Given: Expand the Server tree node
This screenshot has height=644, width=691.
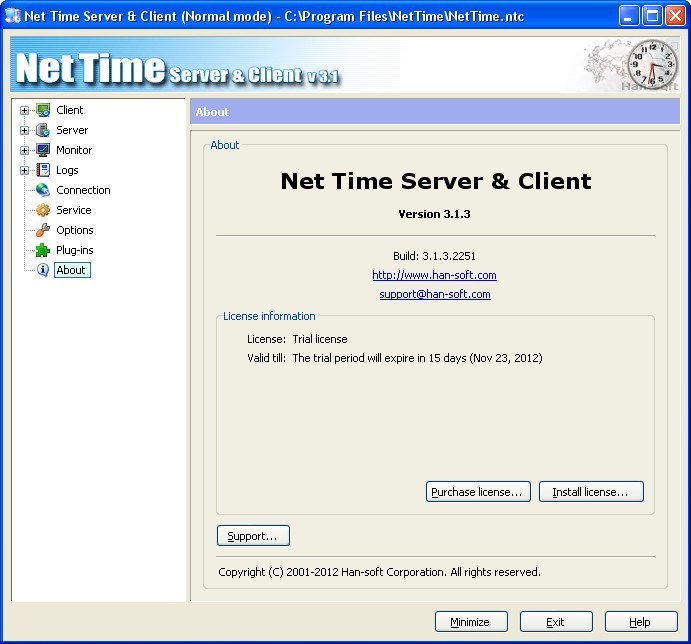Looking at the screenshot, I should pos(24,130).
